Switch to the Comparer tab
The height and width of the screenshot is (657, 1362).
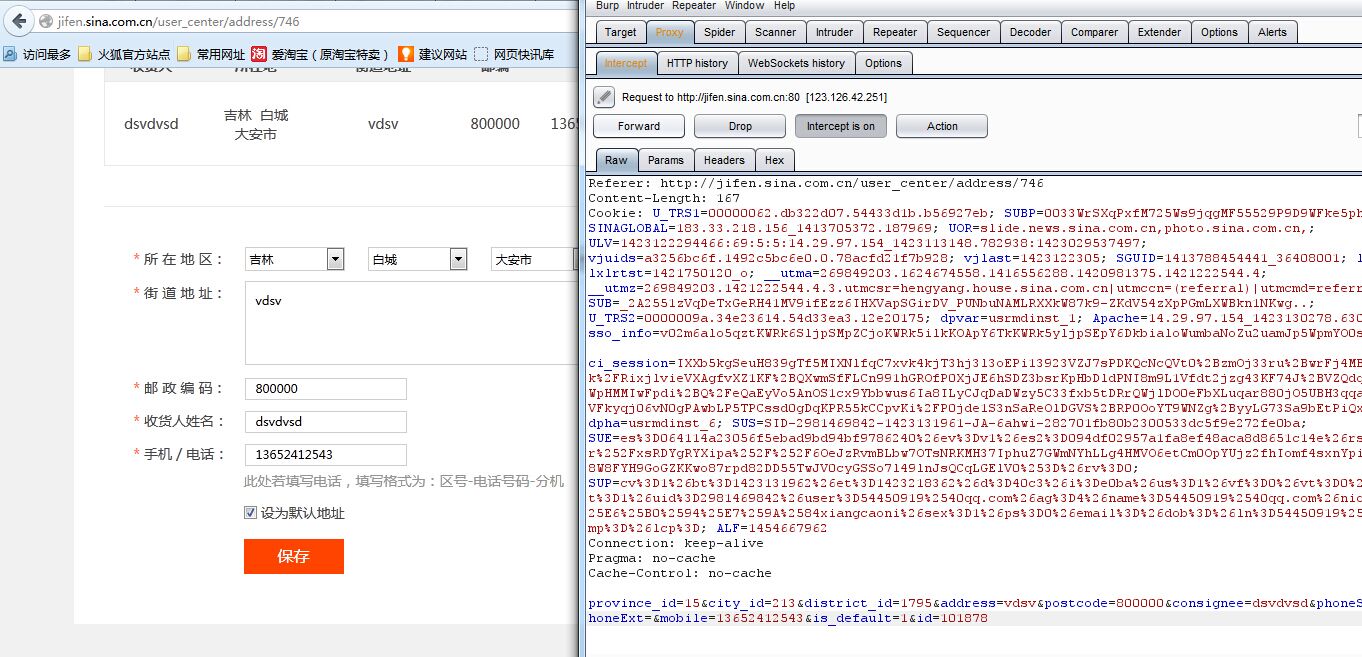1094,32
